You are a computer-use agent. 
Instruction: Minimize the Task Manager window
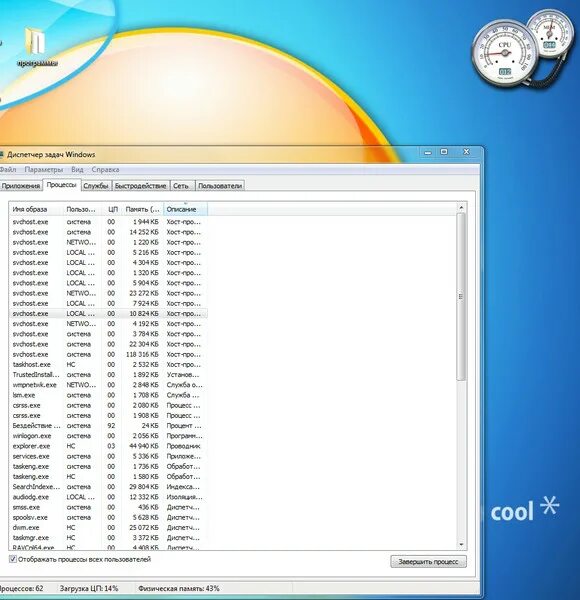click(x=428, y=152)
